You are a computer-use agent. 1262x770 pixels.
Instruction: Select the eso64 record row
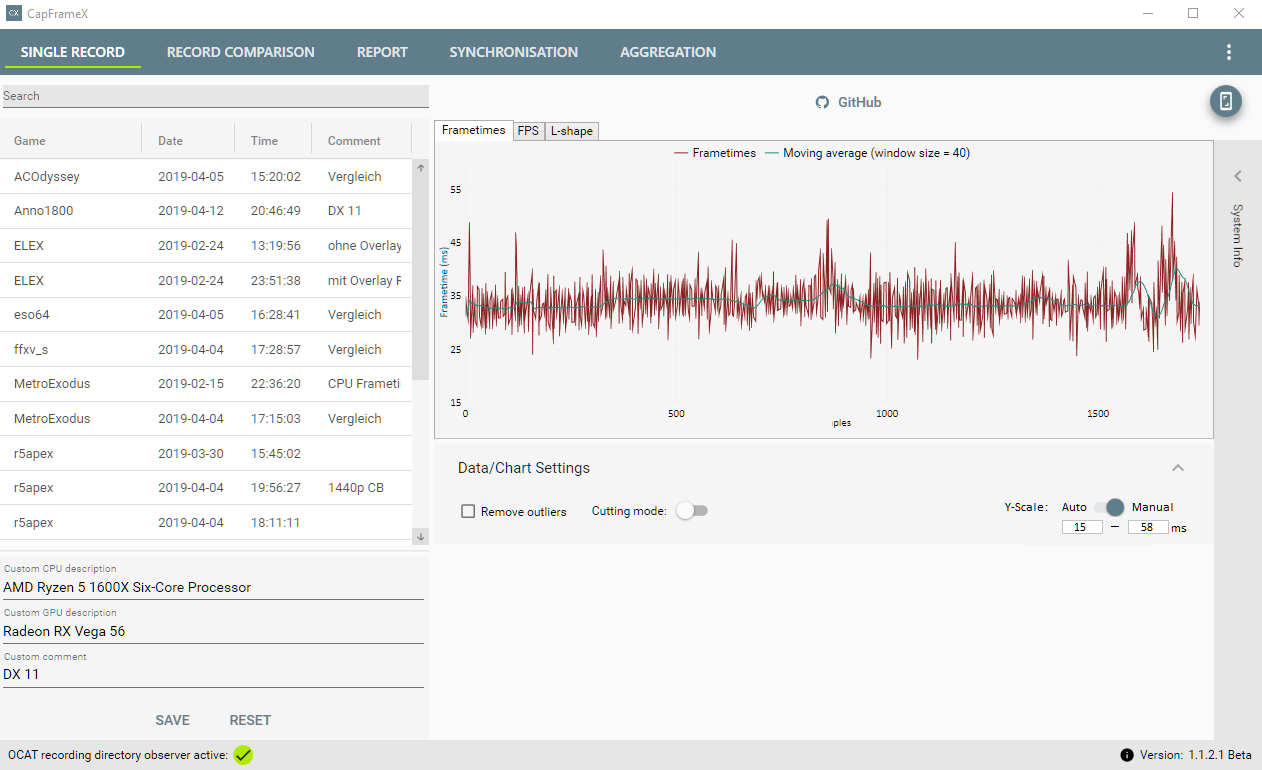(206, 315)
